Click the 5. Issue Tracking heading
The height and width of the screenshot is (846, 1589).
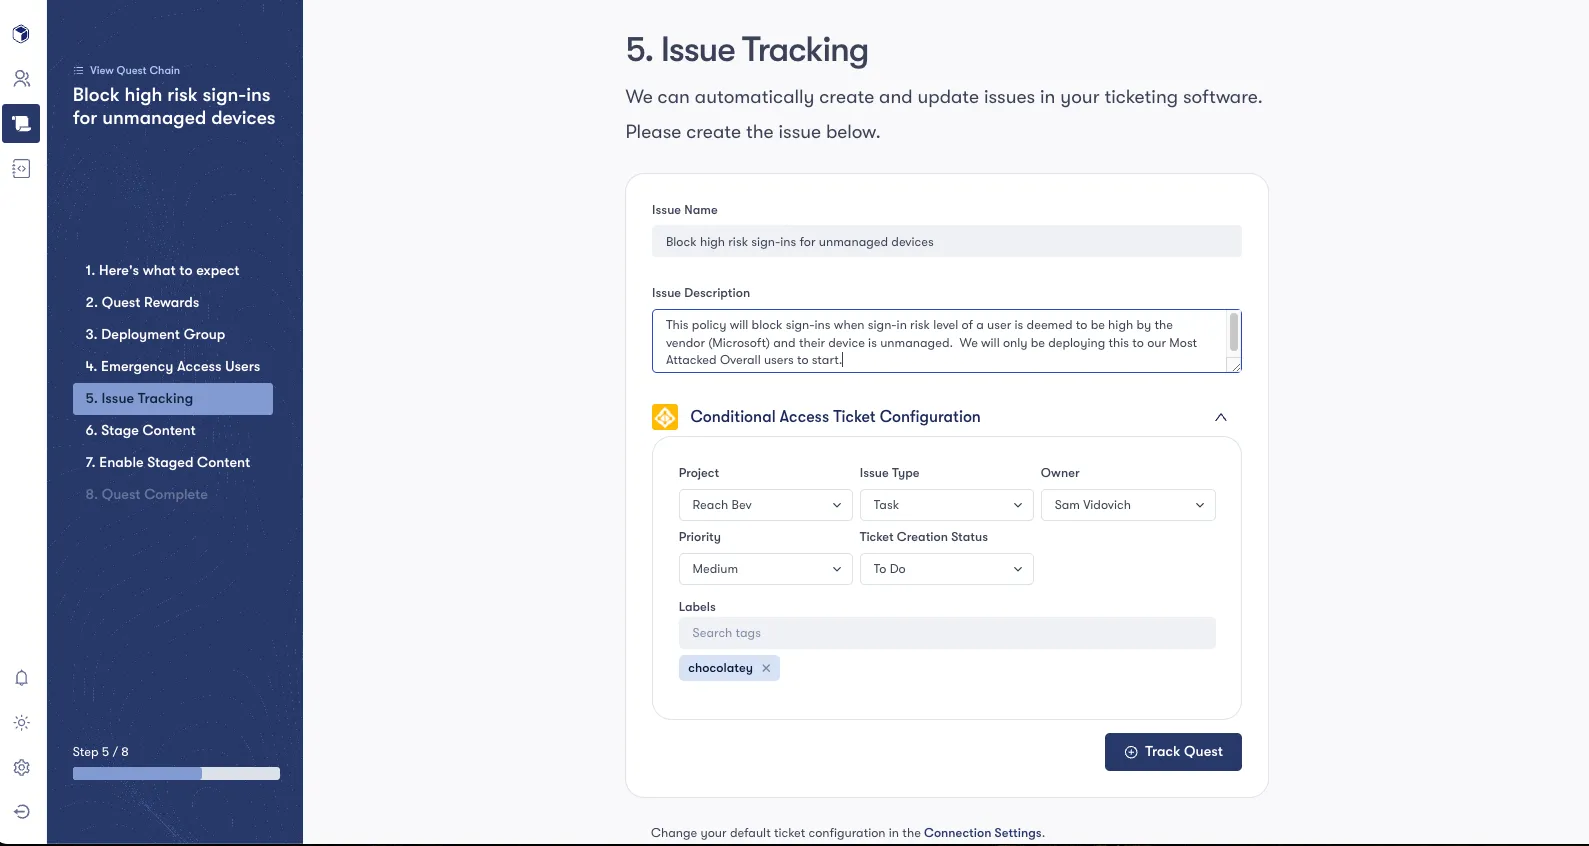747,50
